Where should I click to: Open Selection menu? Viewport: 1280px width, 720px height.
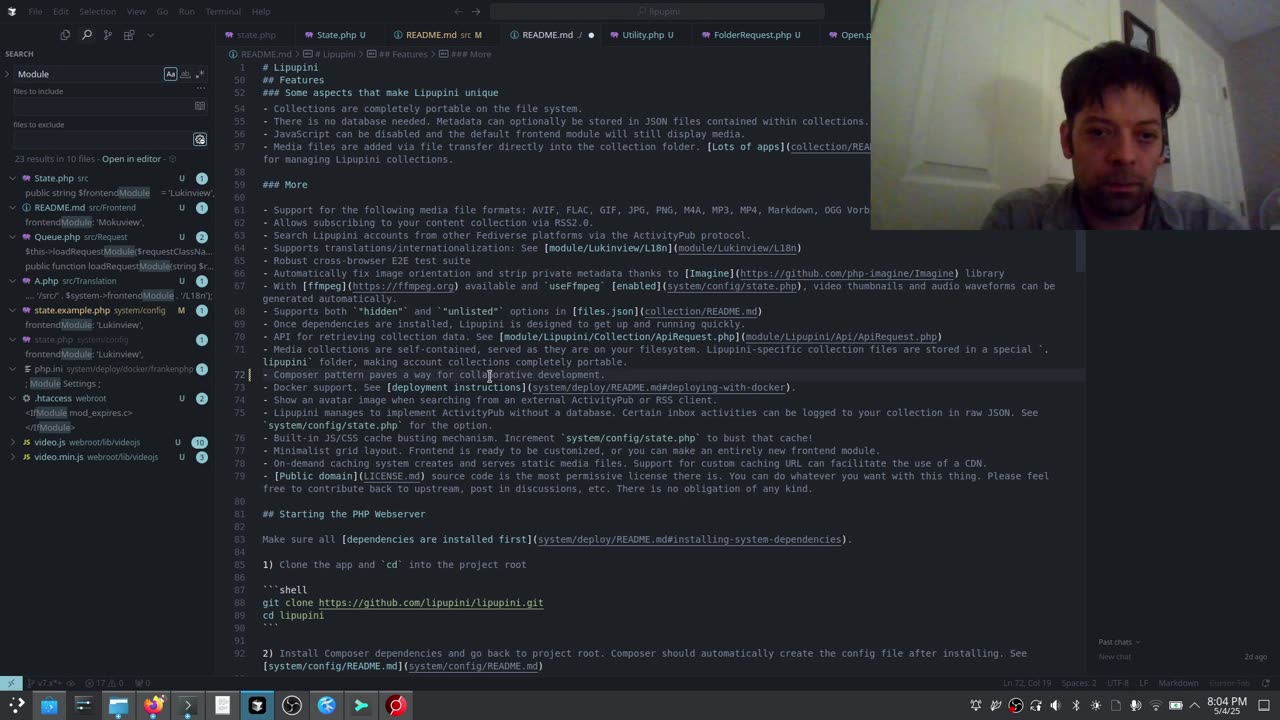click(x=97, y=11)
